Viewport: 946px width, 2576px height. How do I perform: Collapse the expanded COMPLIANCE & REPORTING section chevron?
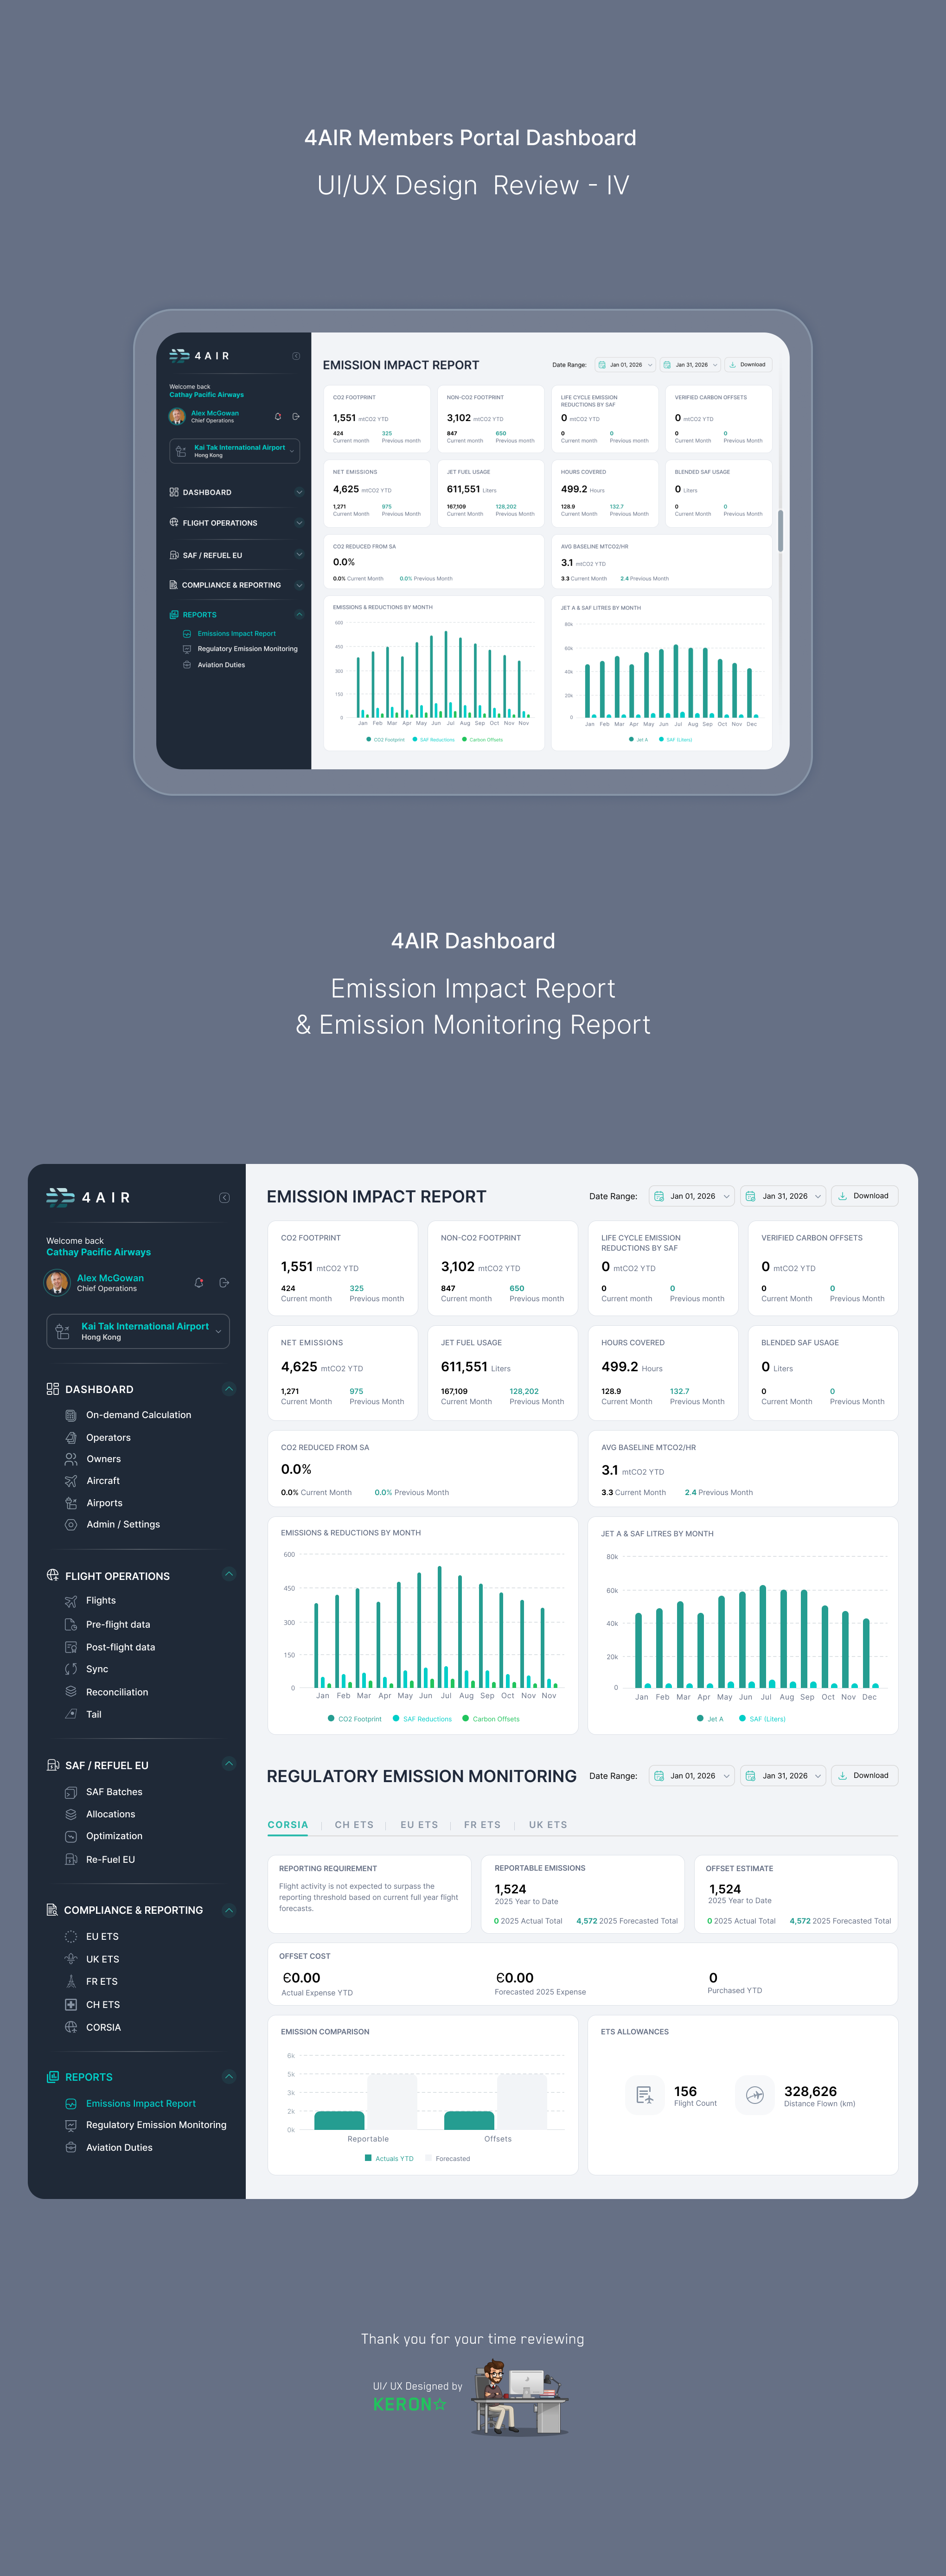tap(229, 1910)
